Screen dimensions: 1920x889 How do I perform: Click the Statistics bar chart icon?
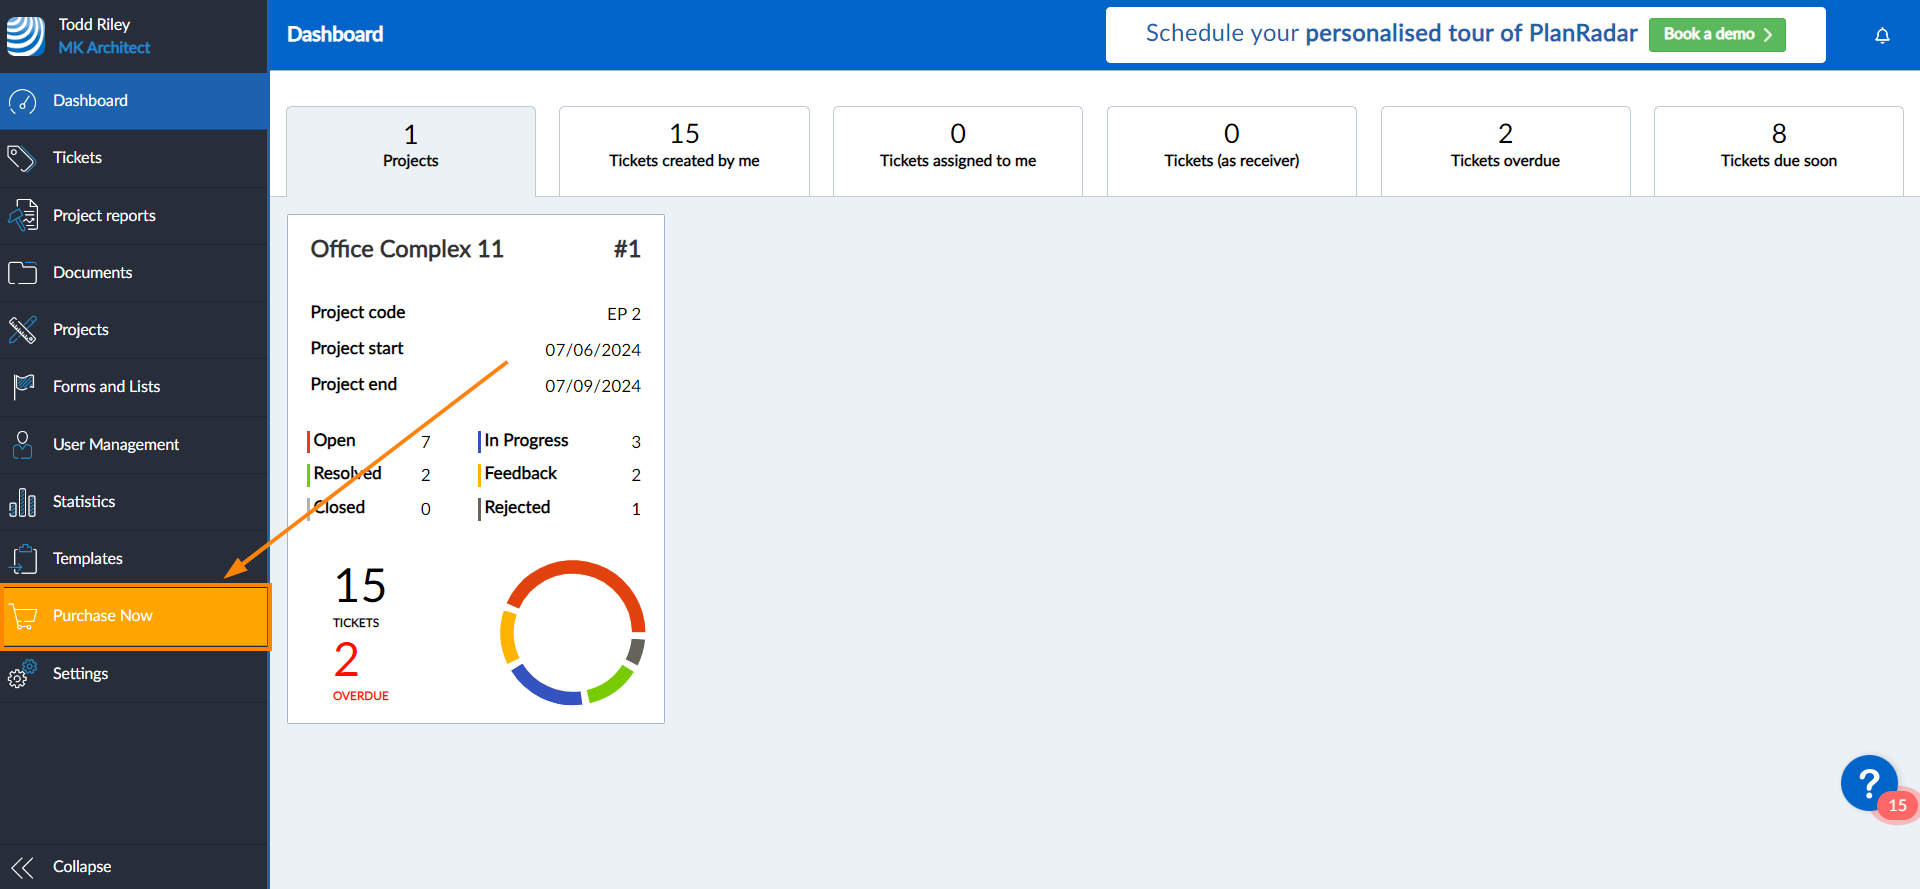[22, 502]
